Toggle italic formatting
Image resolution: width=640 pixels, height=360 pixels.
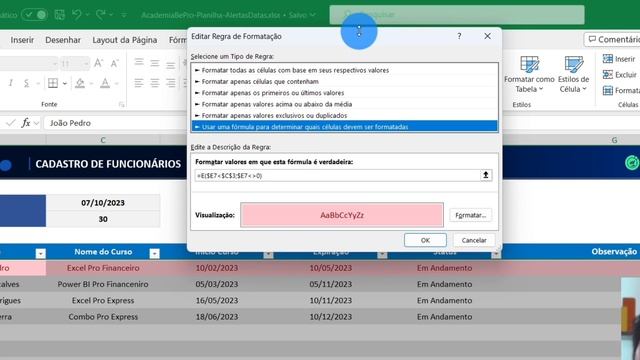[11, 83]
